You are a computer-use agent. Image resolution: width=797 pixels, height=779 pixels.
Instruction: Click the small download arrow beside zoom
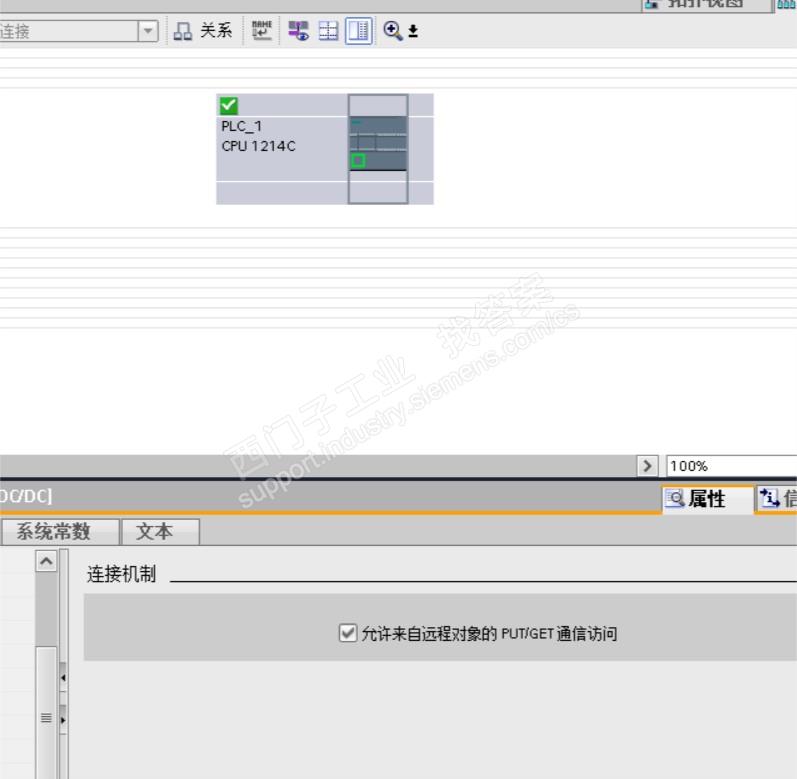413,31
